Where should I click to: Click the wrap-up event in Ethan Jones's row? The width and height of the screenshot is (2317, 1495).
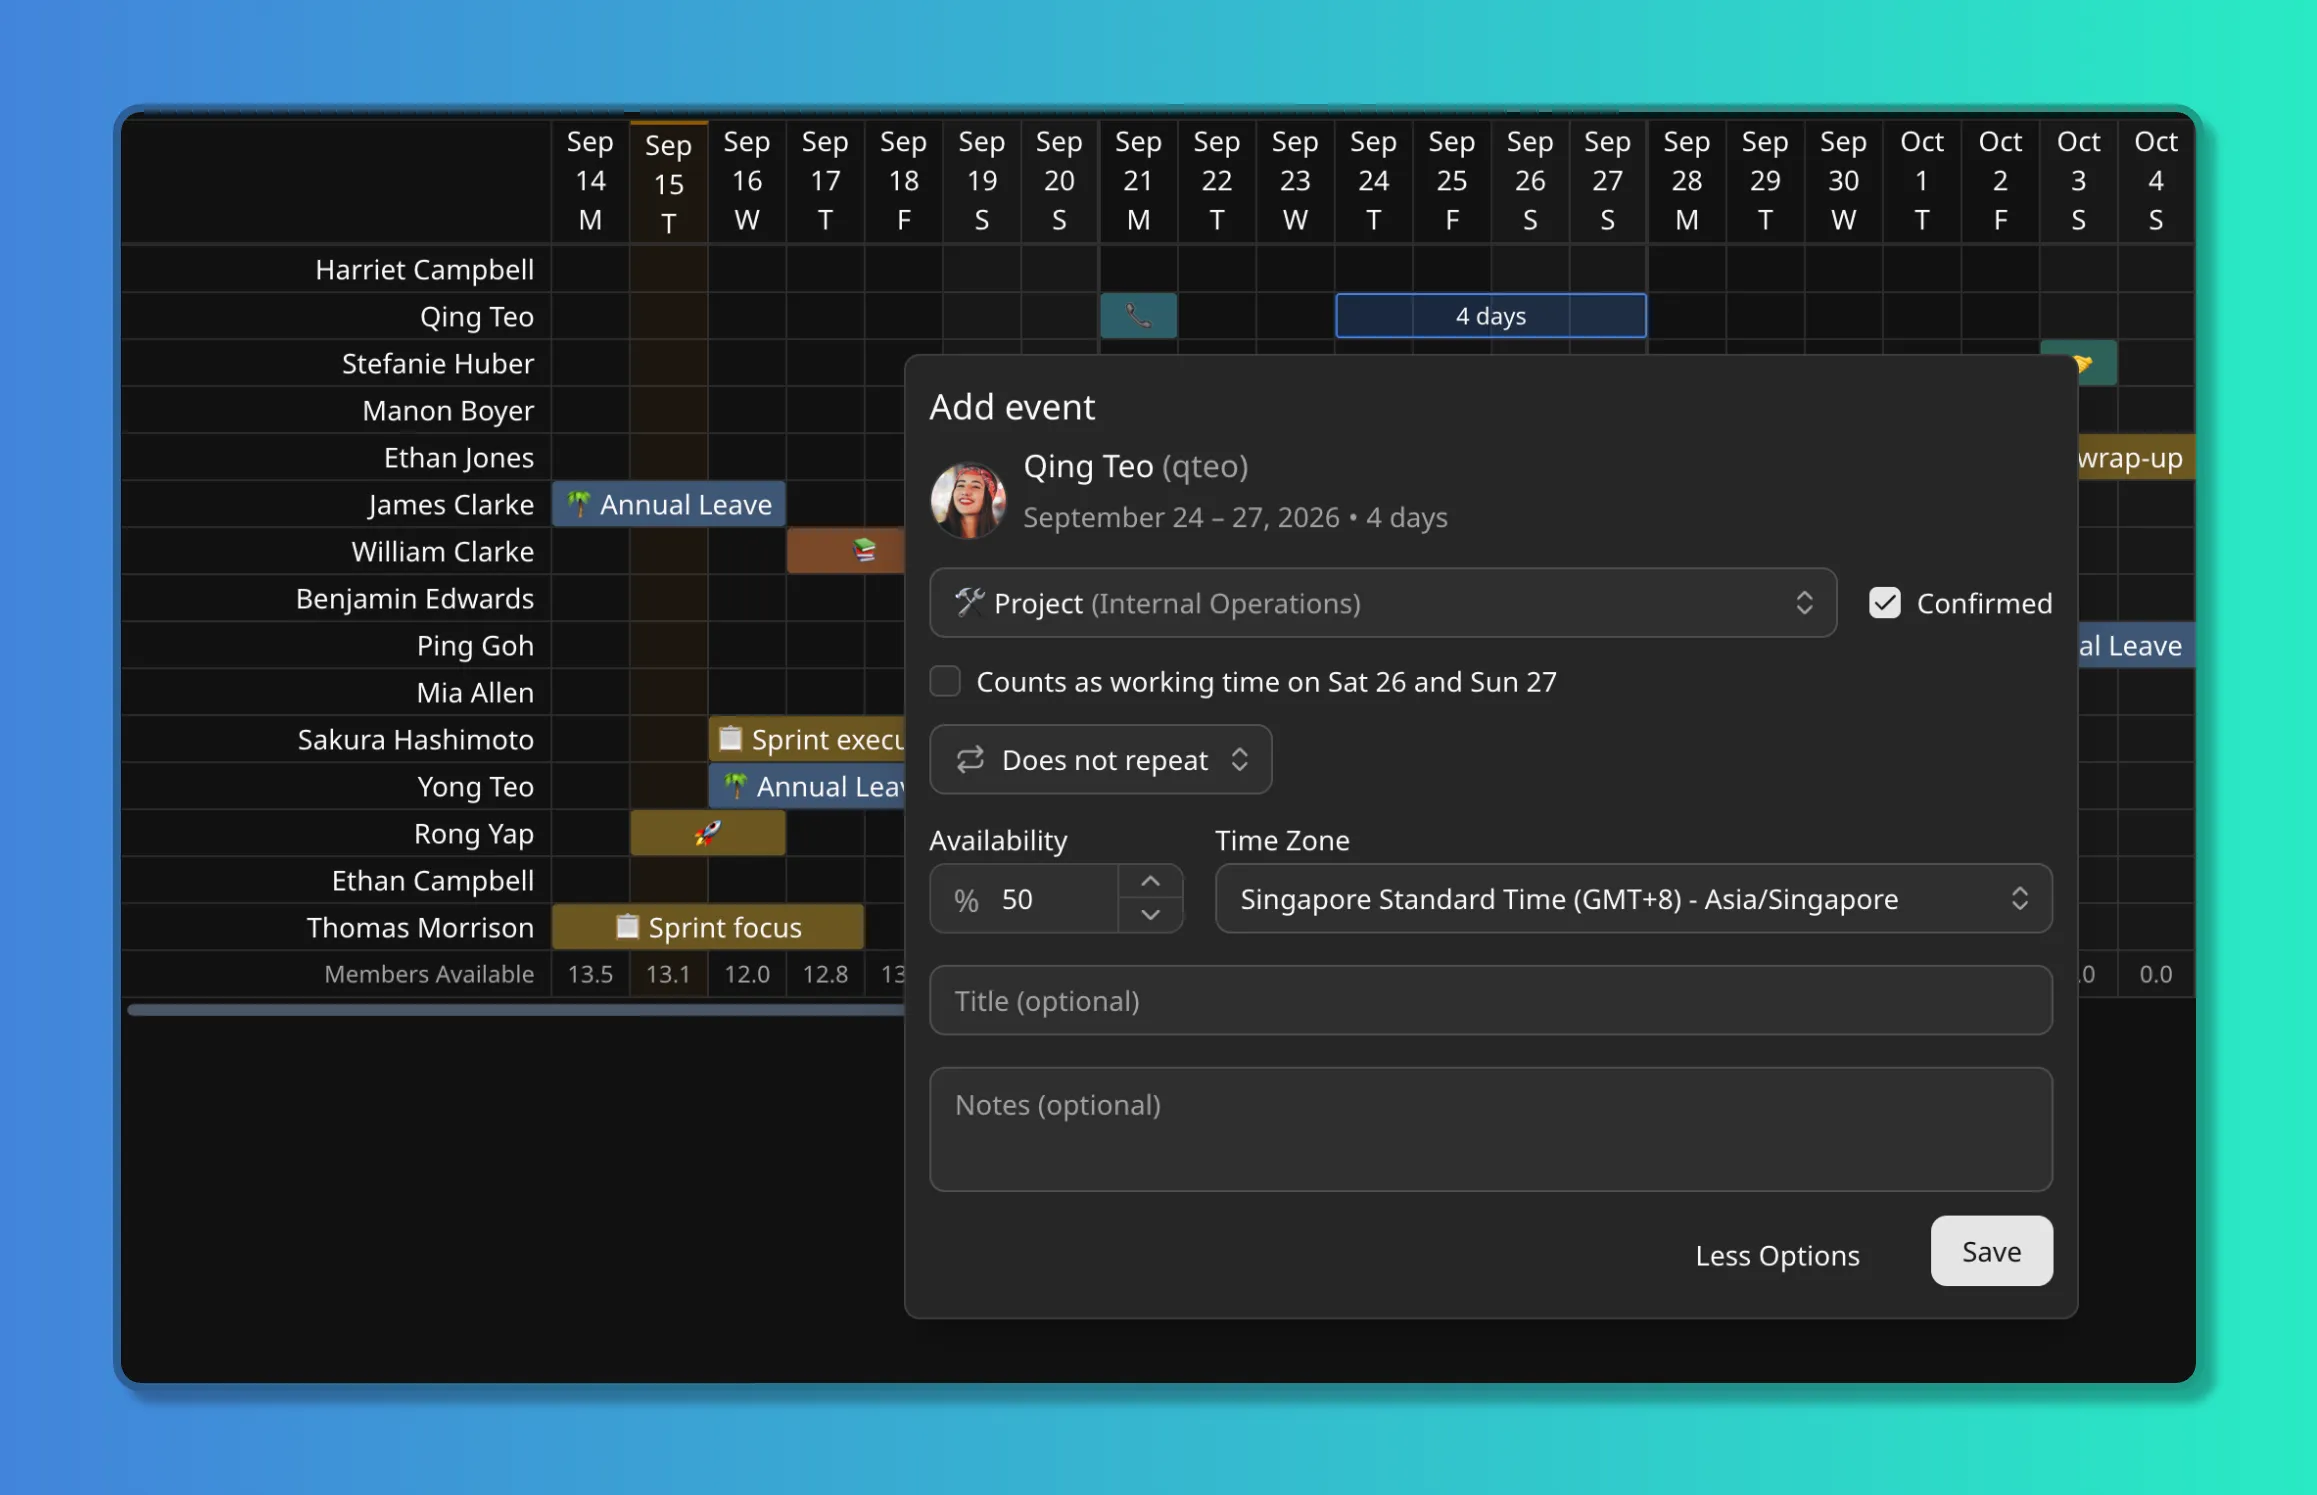tap(2136, 457)
